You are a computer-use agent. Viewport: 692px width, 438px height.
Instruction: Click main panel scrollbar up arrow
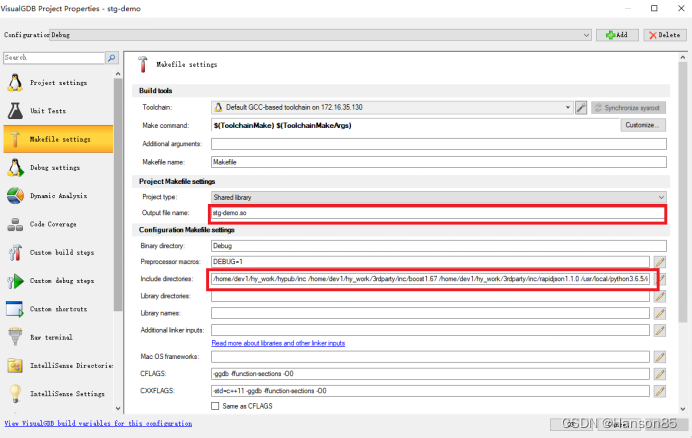683,57
